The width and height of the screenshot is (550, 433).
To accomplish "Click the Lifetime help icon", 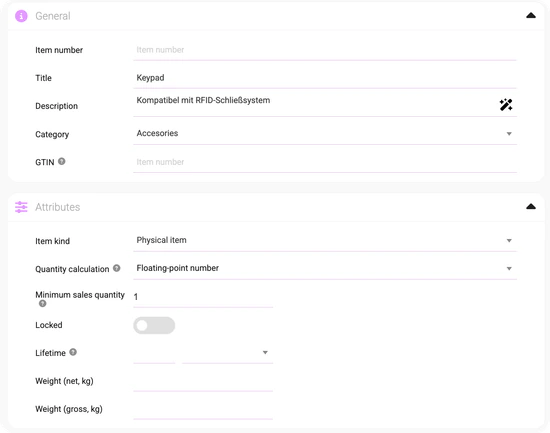I will (73, 352).
